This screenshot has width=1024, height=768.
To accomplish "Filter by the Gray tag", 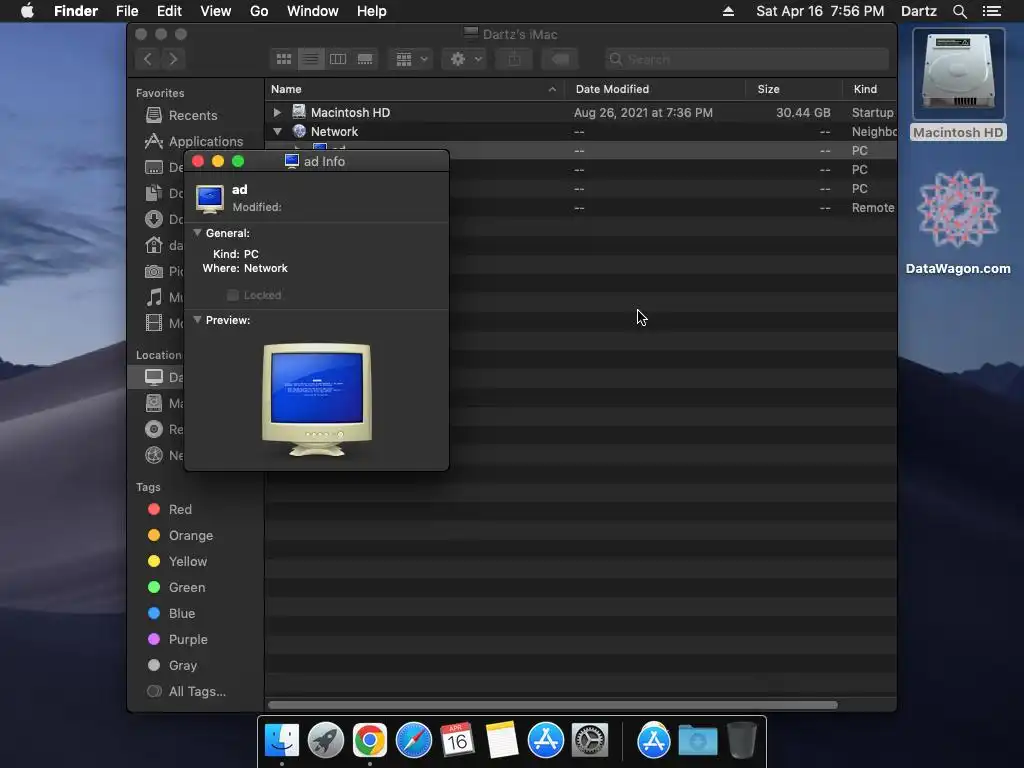I will [x=172, y=665].
